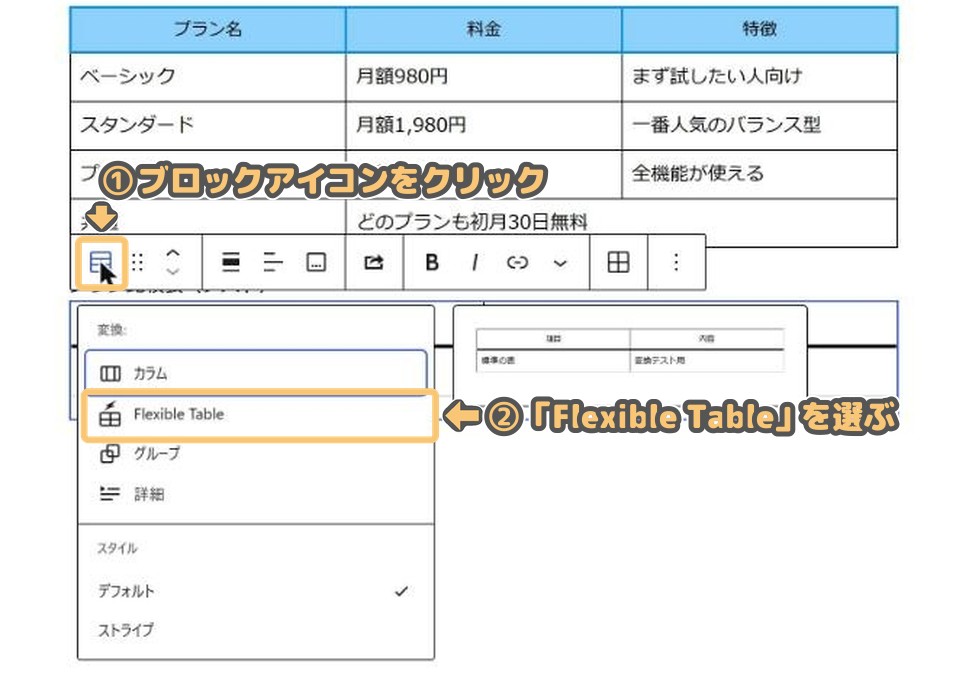Click the 全機能が使える cell
The width and height of the screenshot is (972, 673).
pos(759,174)
